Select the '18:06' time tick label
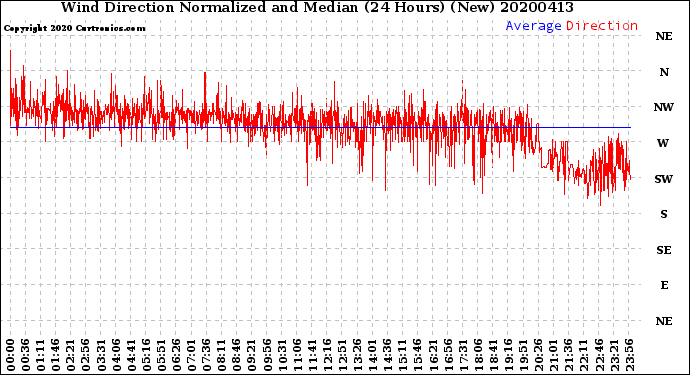This screenshot has width=690, height=375. 479,356
